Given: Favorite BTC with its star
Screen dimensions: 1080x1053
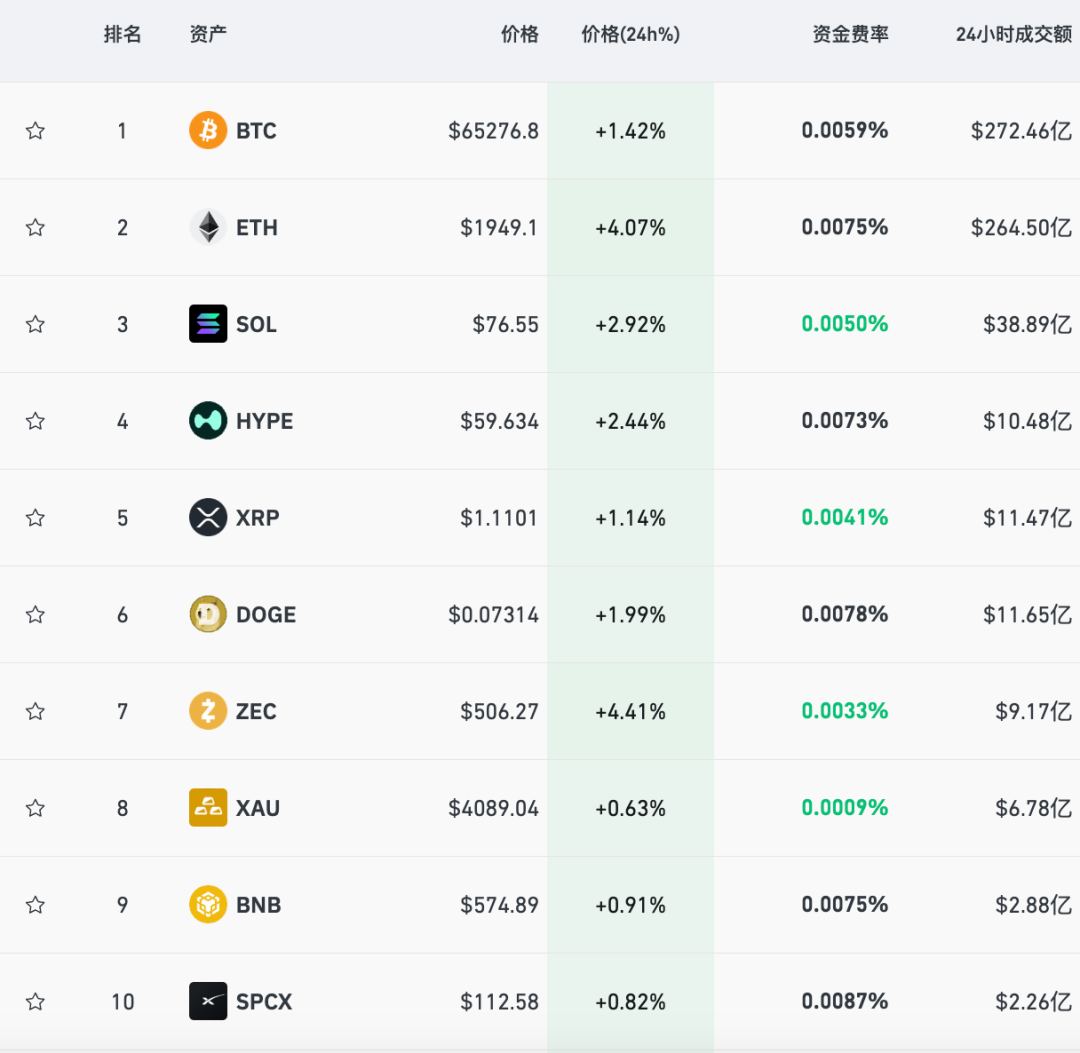Looking at the screenshot, I should pyautogui.click(x=35, y=130).
